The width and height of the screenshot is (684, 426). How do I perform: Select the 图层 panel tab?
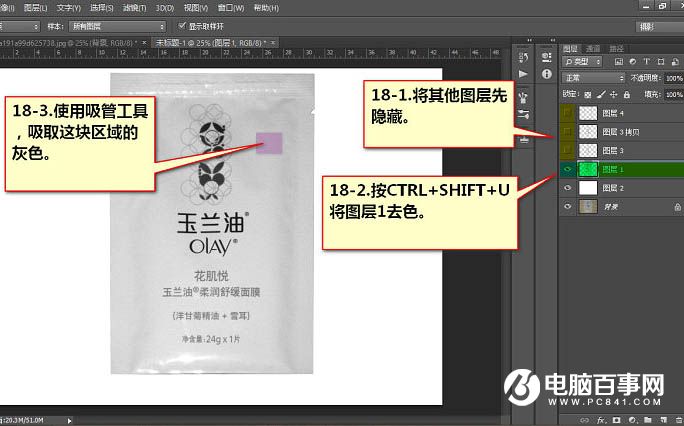[570, 48]
